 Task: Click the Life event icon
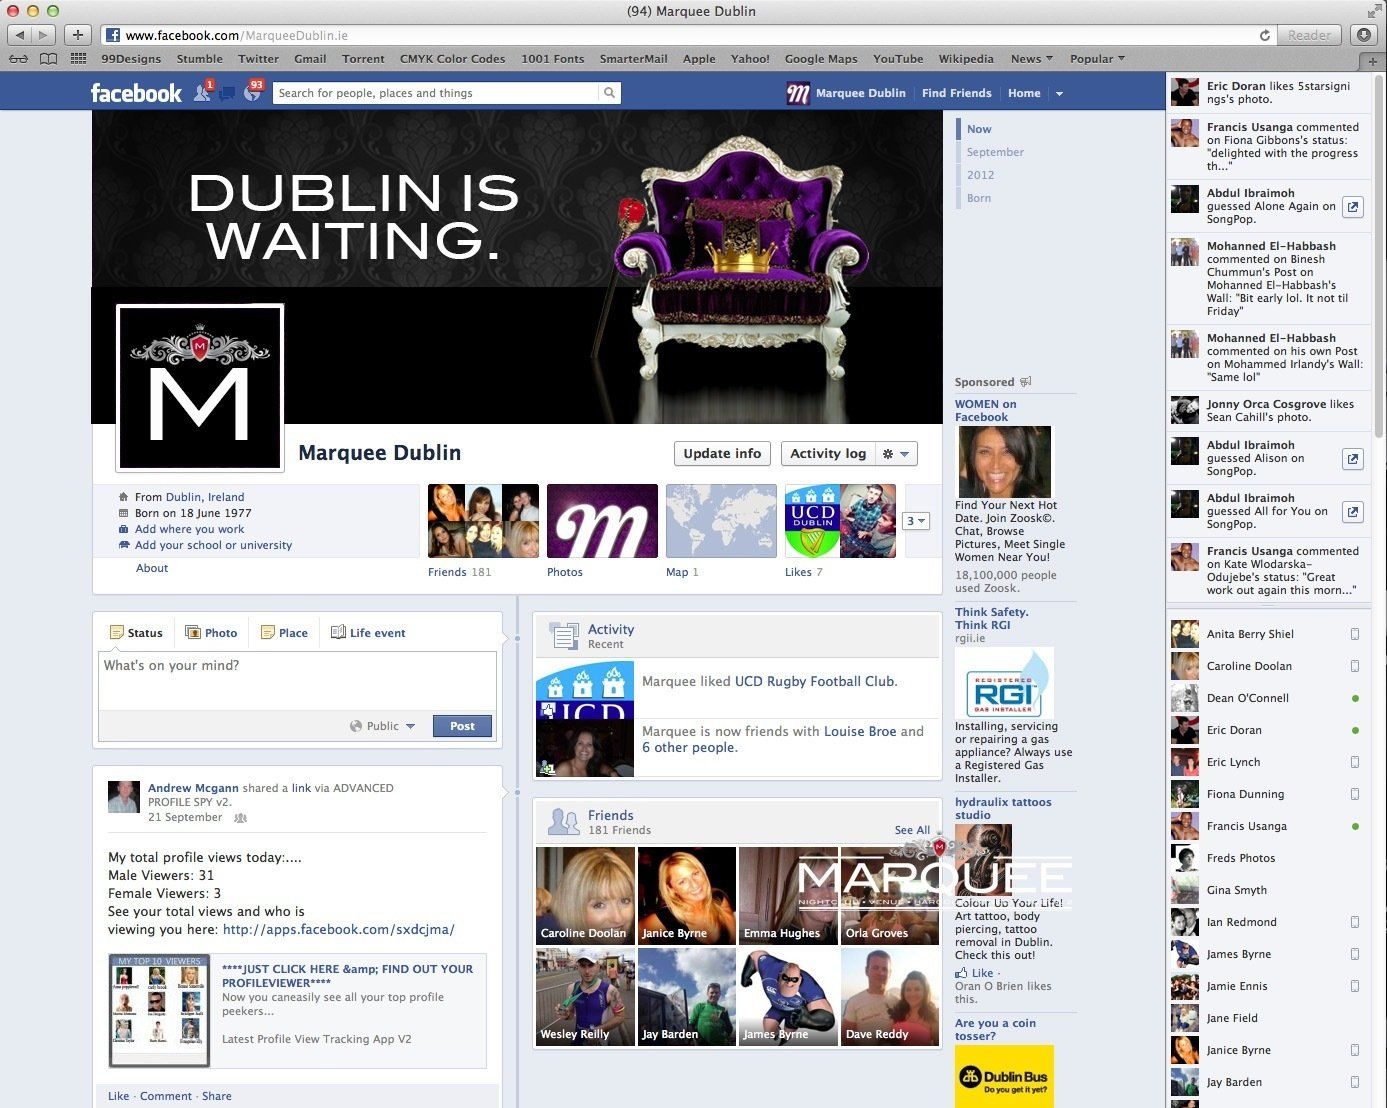point(338,632)
